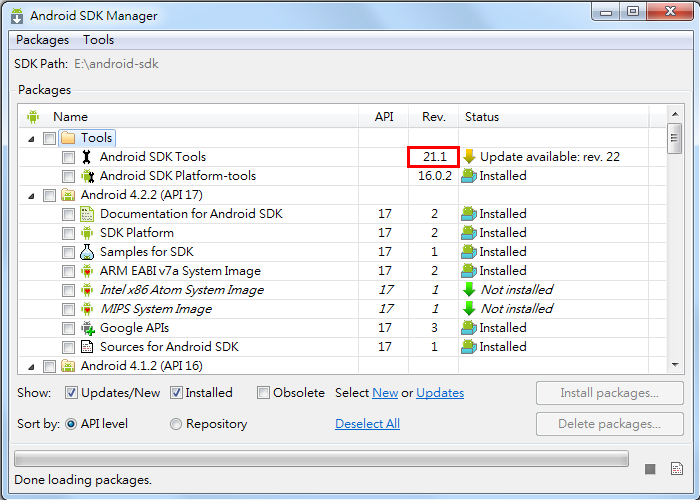Uncheck the Updates/New show filter
The image size is (700, 500).
71,393
